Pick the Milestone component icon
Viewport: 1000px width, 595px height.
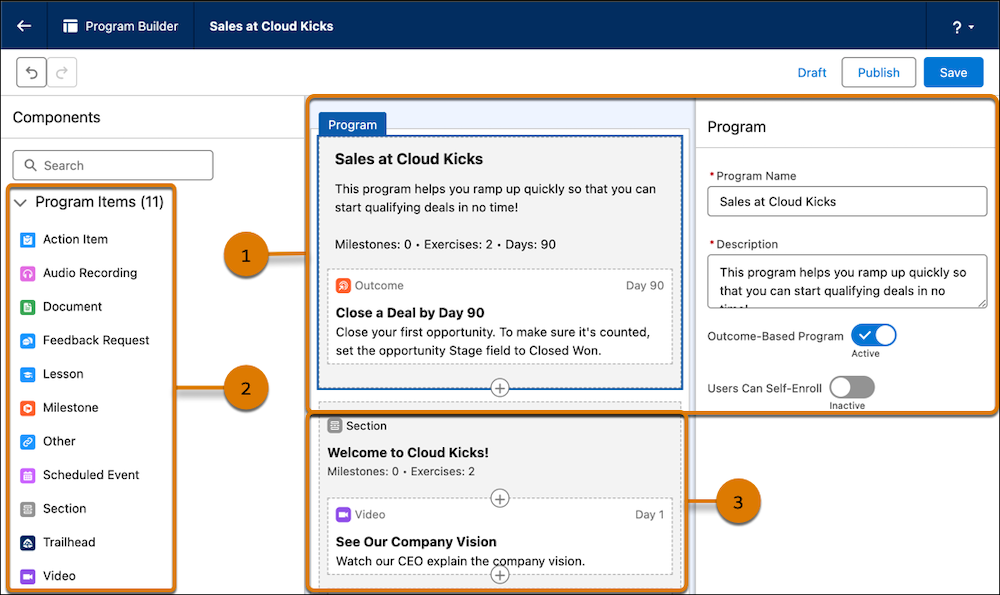click(27, 408)
